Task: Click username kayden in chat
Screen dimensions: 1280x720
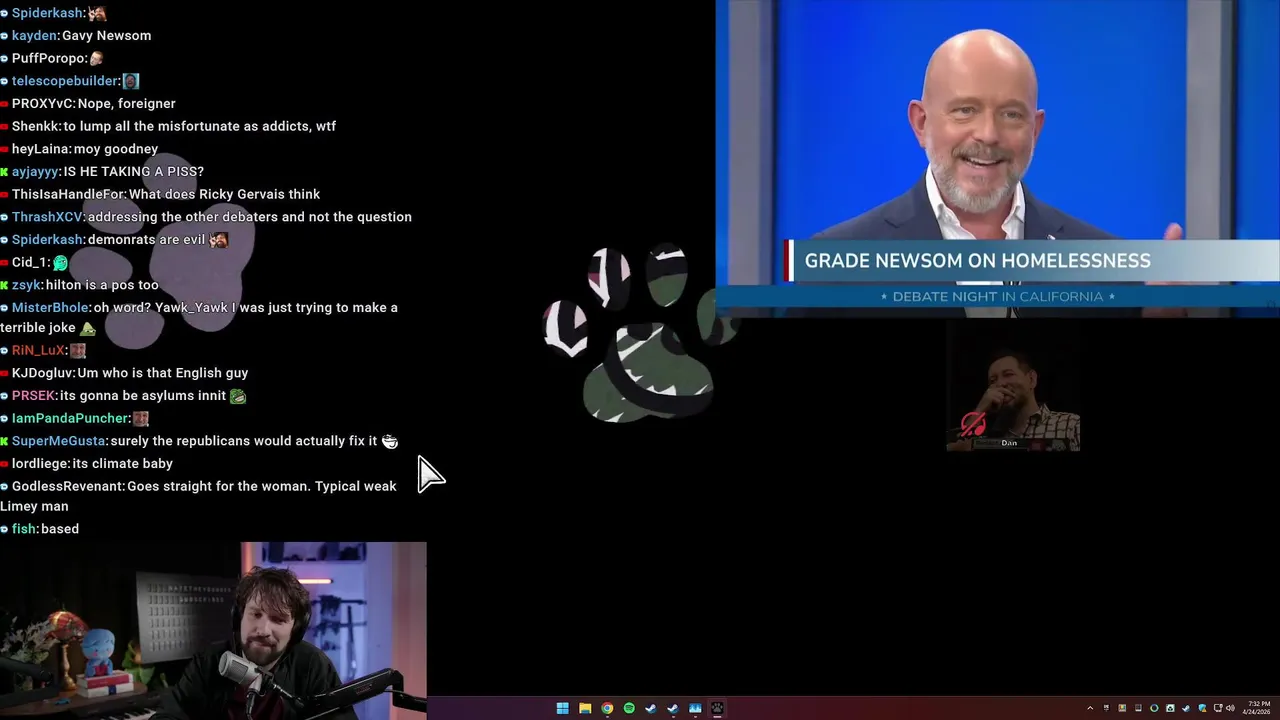Action: tap(34, 36)
